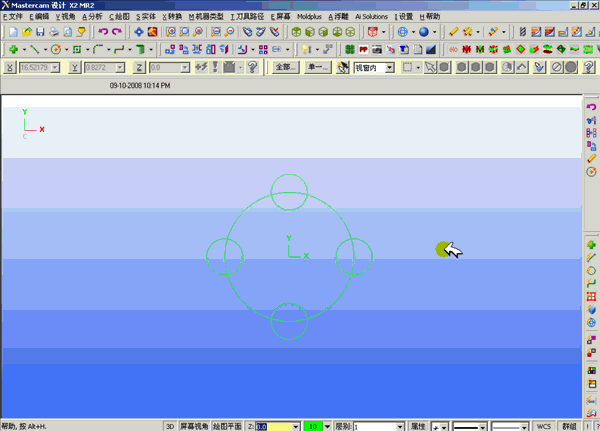
Task: Toggle the 3D construction mode button
Action: (x=170, y=426)
